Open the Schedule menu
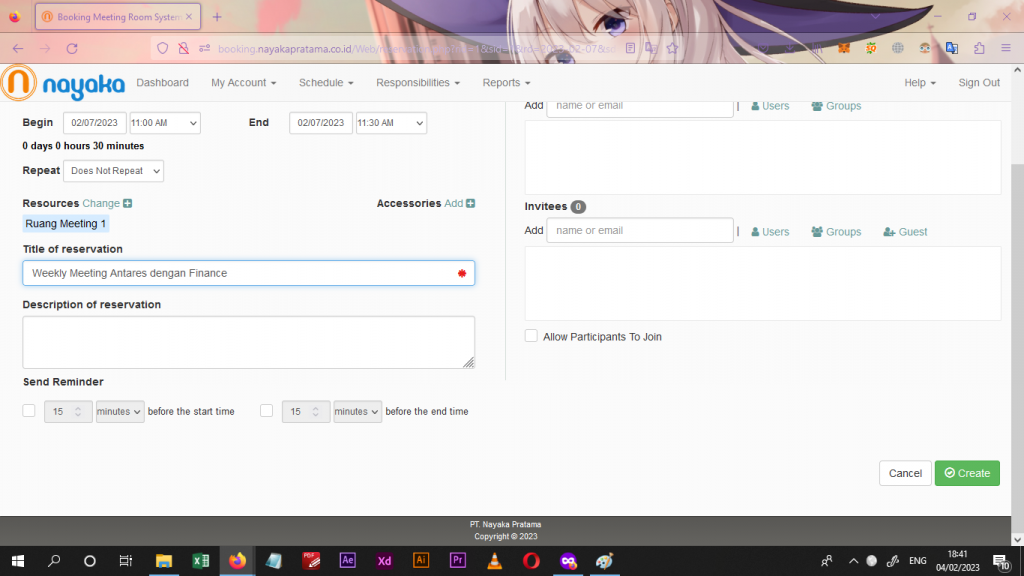This screenshot has width=1024, height=576. (x=326, y=83)
